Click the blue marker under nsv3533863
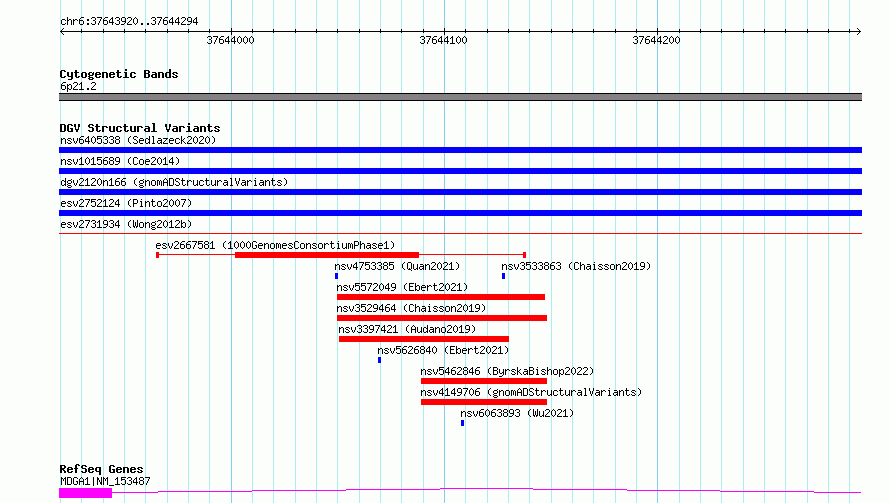This screenshot has width=890, height=503. coord(503,276)
